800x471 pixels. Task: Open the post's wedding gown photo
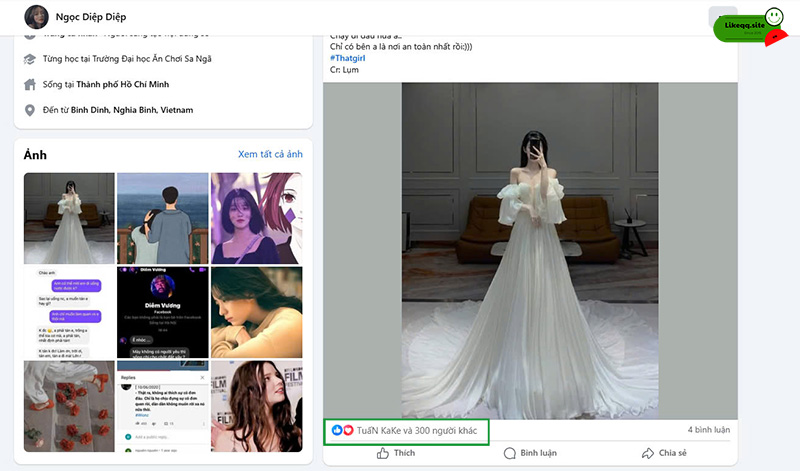[x=530, y=251]
